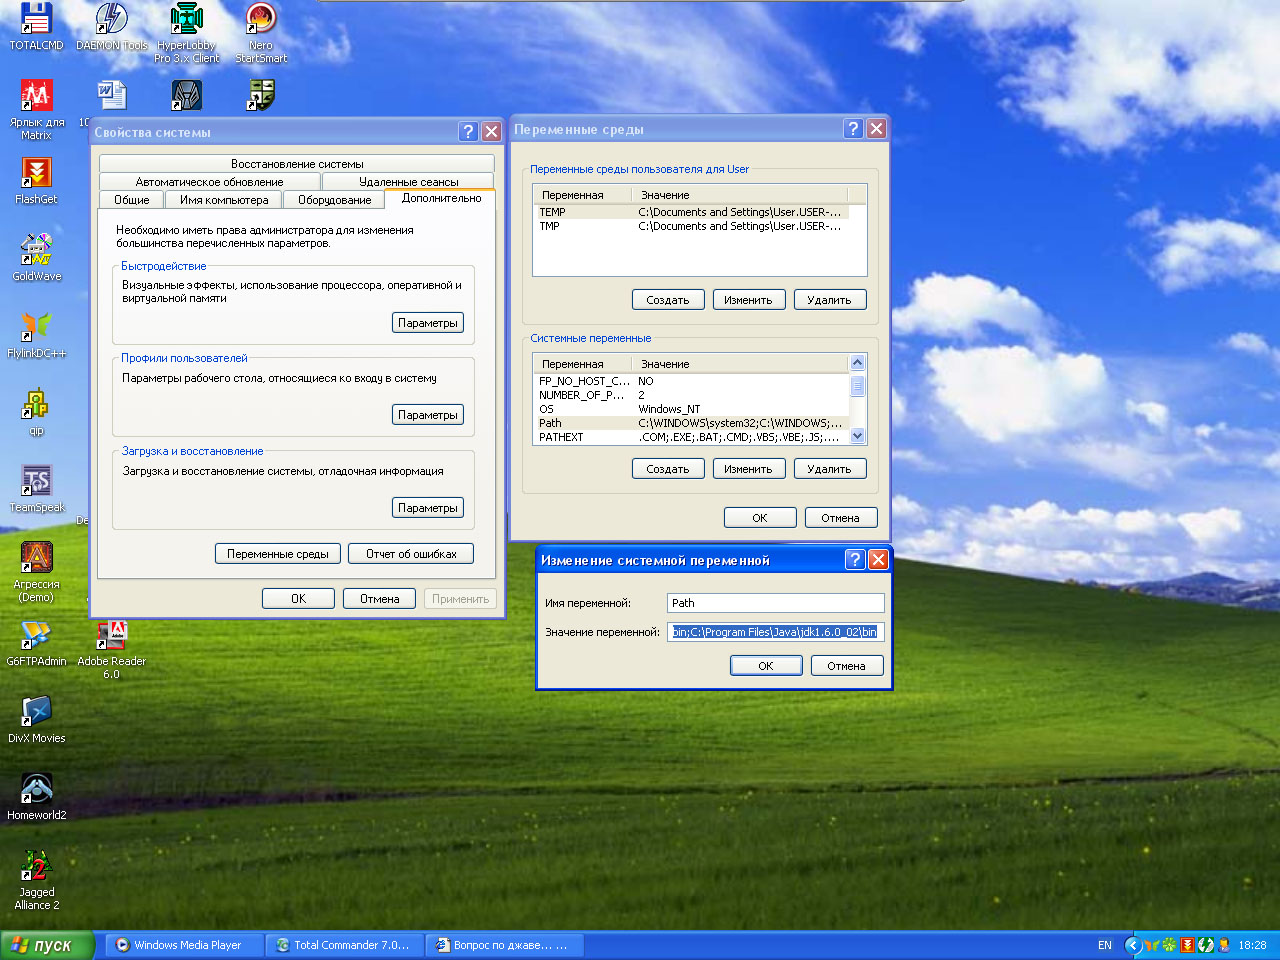The image size is (1280, 960).
Task: Switch to the Имя компьютера tab
Action: pyautogui.click(x=224, y=200)
